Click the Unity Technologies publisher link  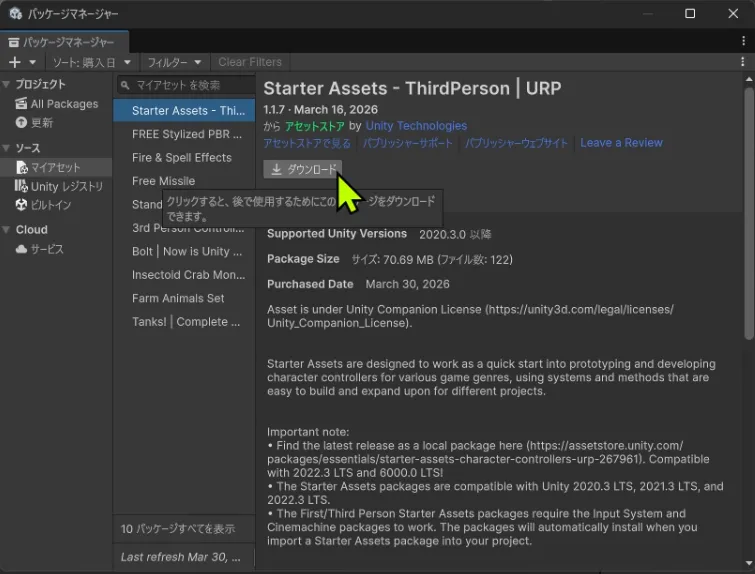pos(416,126)
